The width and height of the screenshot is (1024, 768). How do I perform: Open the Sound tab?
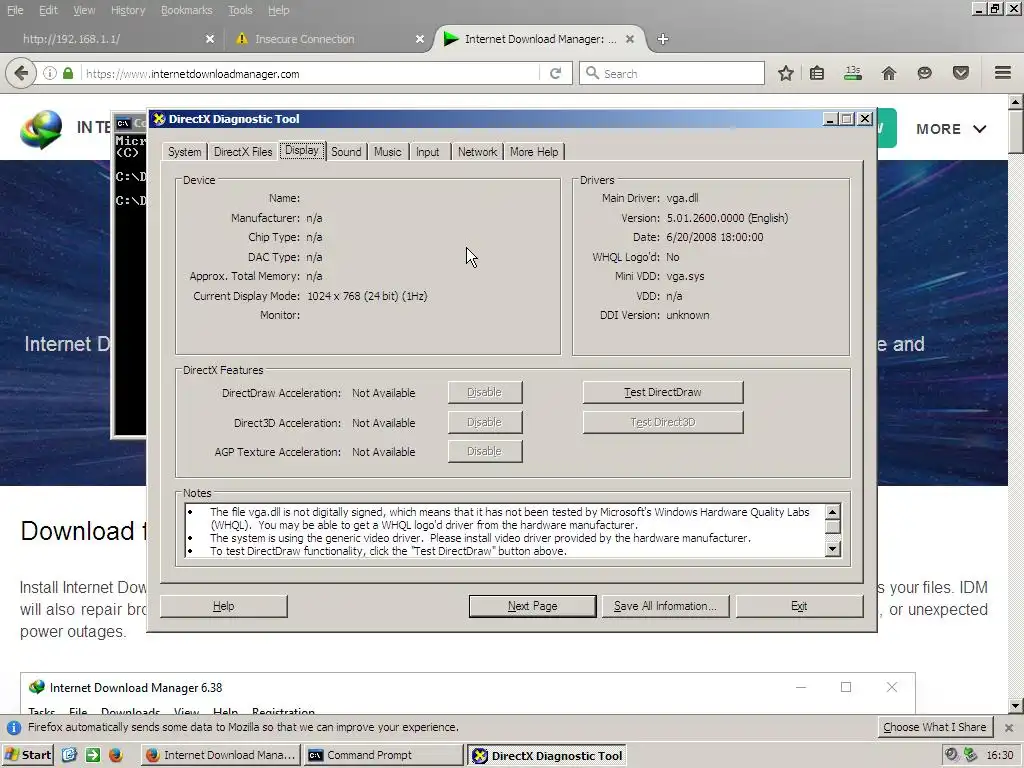pos(345,152)
